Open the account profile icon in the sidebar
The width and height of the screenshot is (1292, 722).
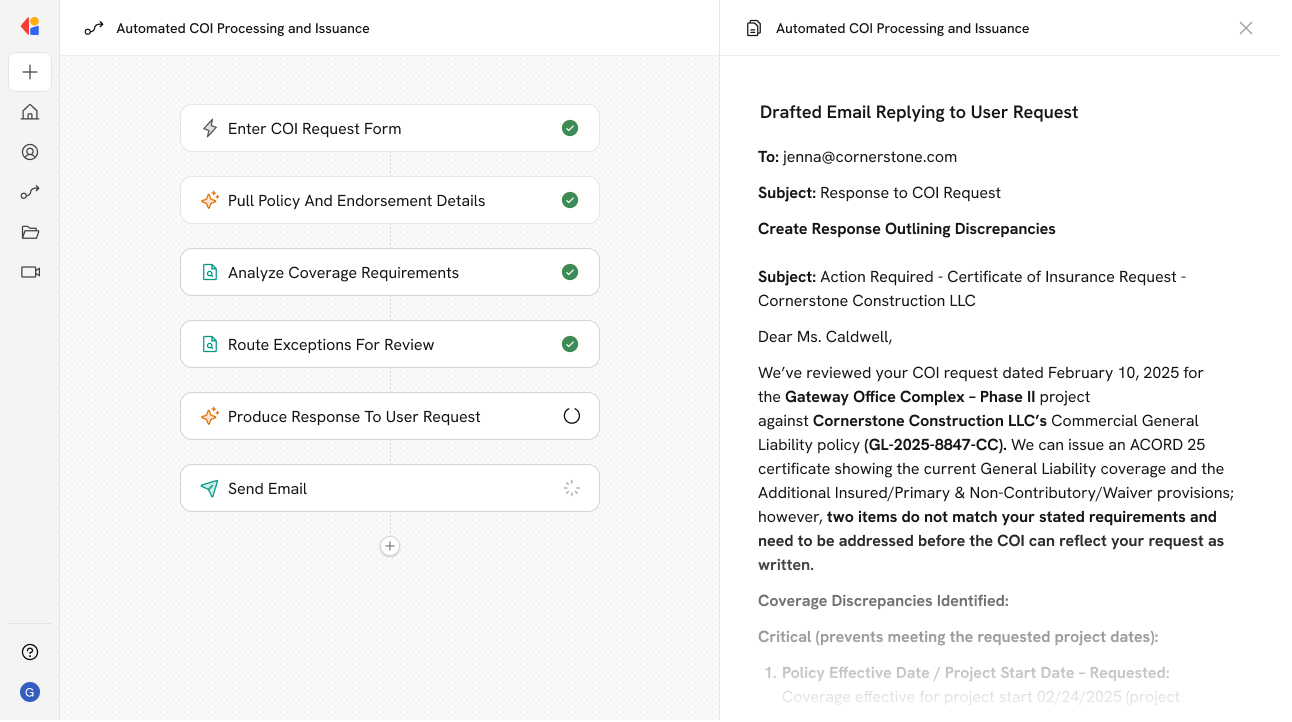[30, 152]
